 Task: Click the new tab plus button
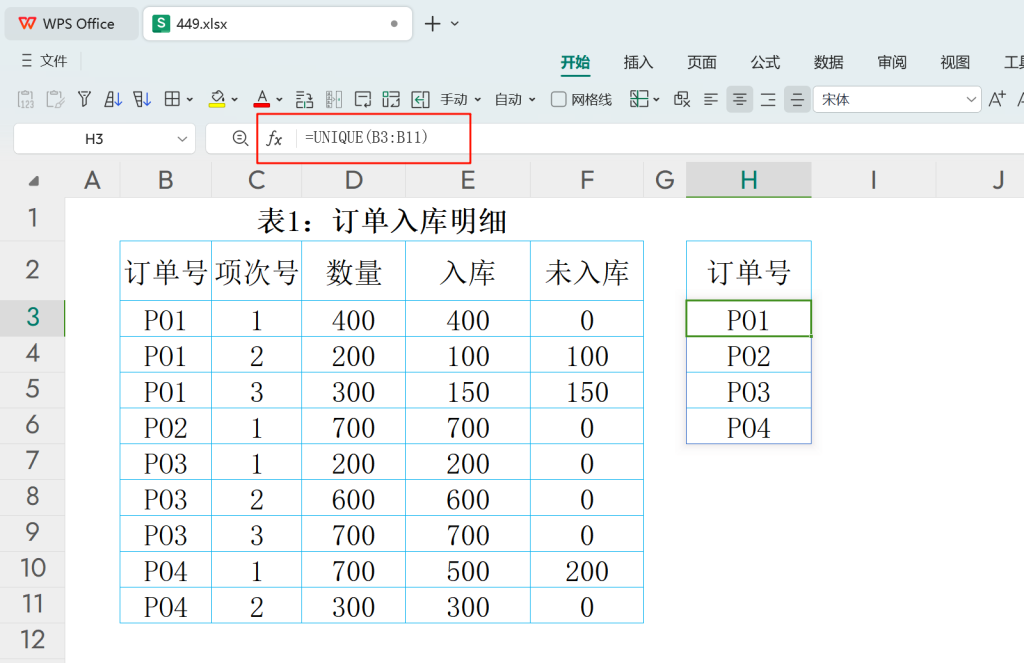(432, 24)
